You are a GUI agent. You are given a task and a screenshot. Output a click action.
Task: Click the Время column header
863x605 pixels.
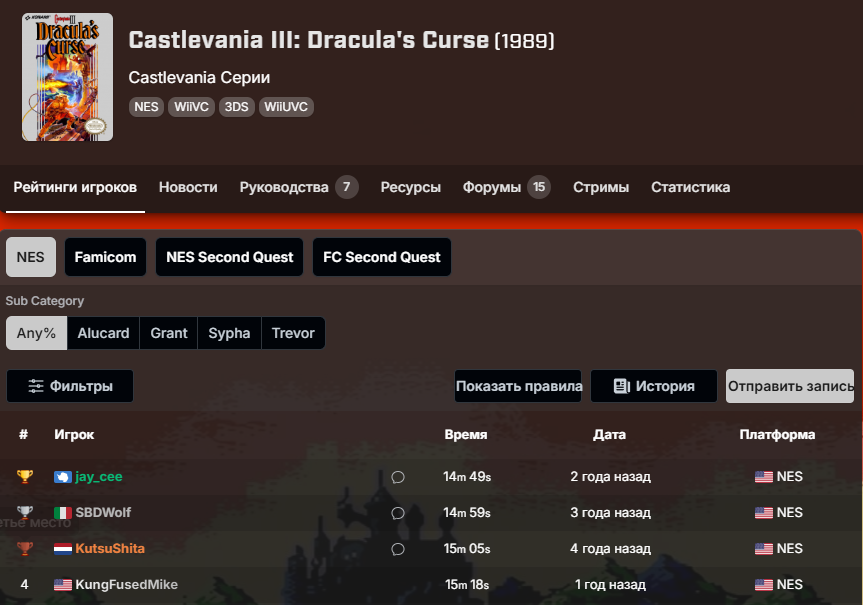466,435
